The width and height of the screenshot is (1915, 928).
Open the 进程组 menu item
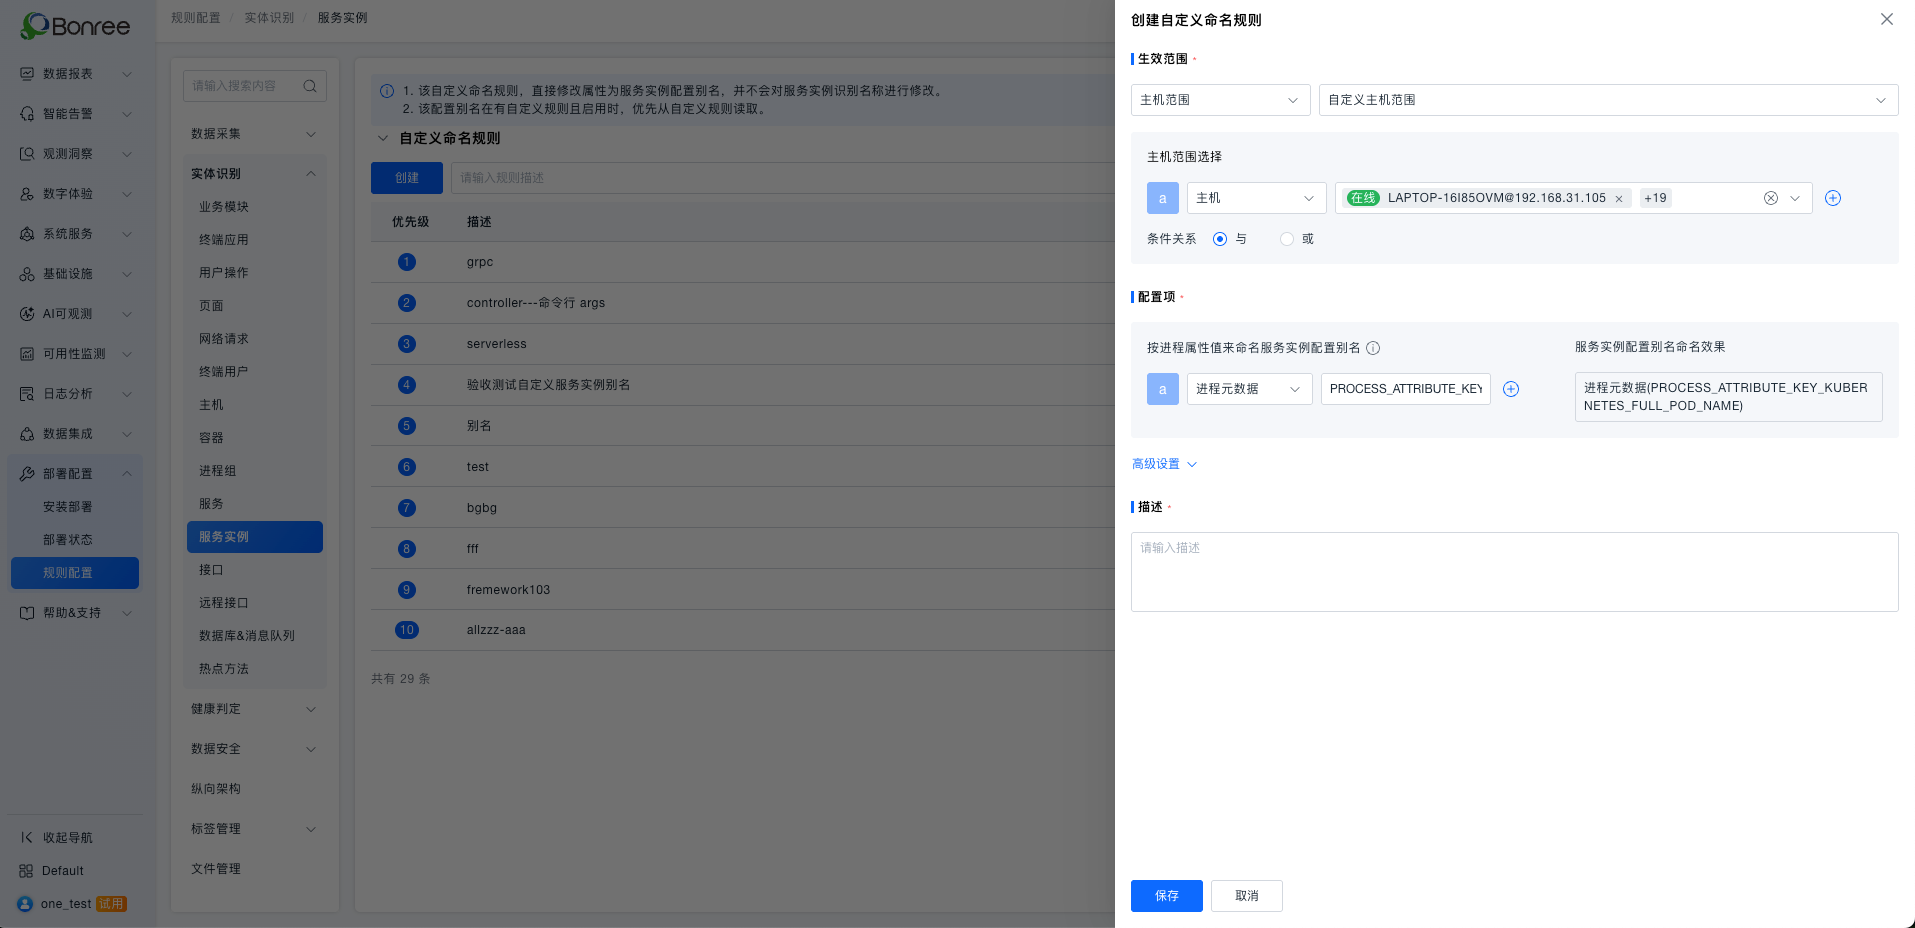coord(254,471)
